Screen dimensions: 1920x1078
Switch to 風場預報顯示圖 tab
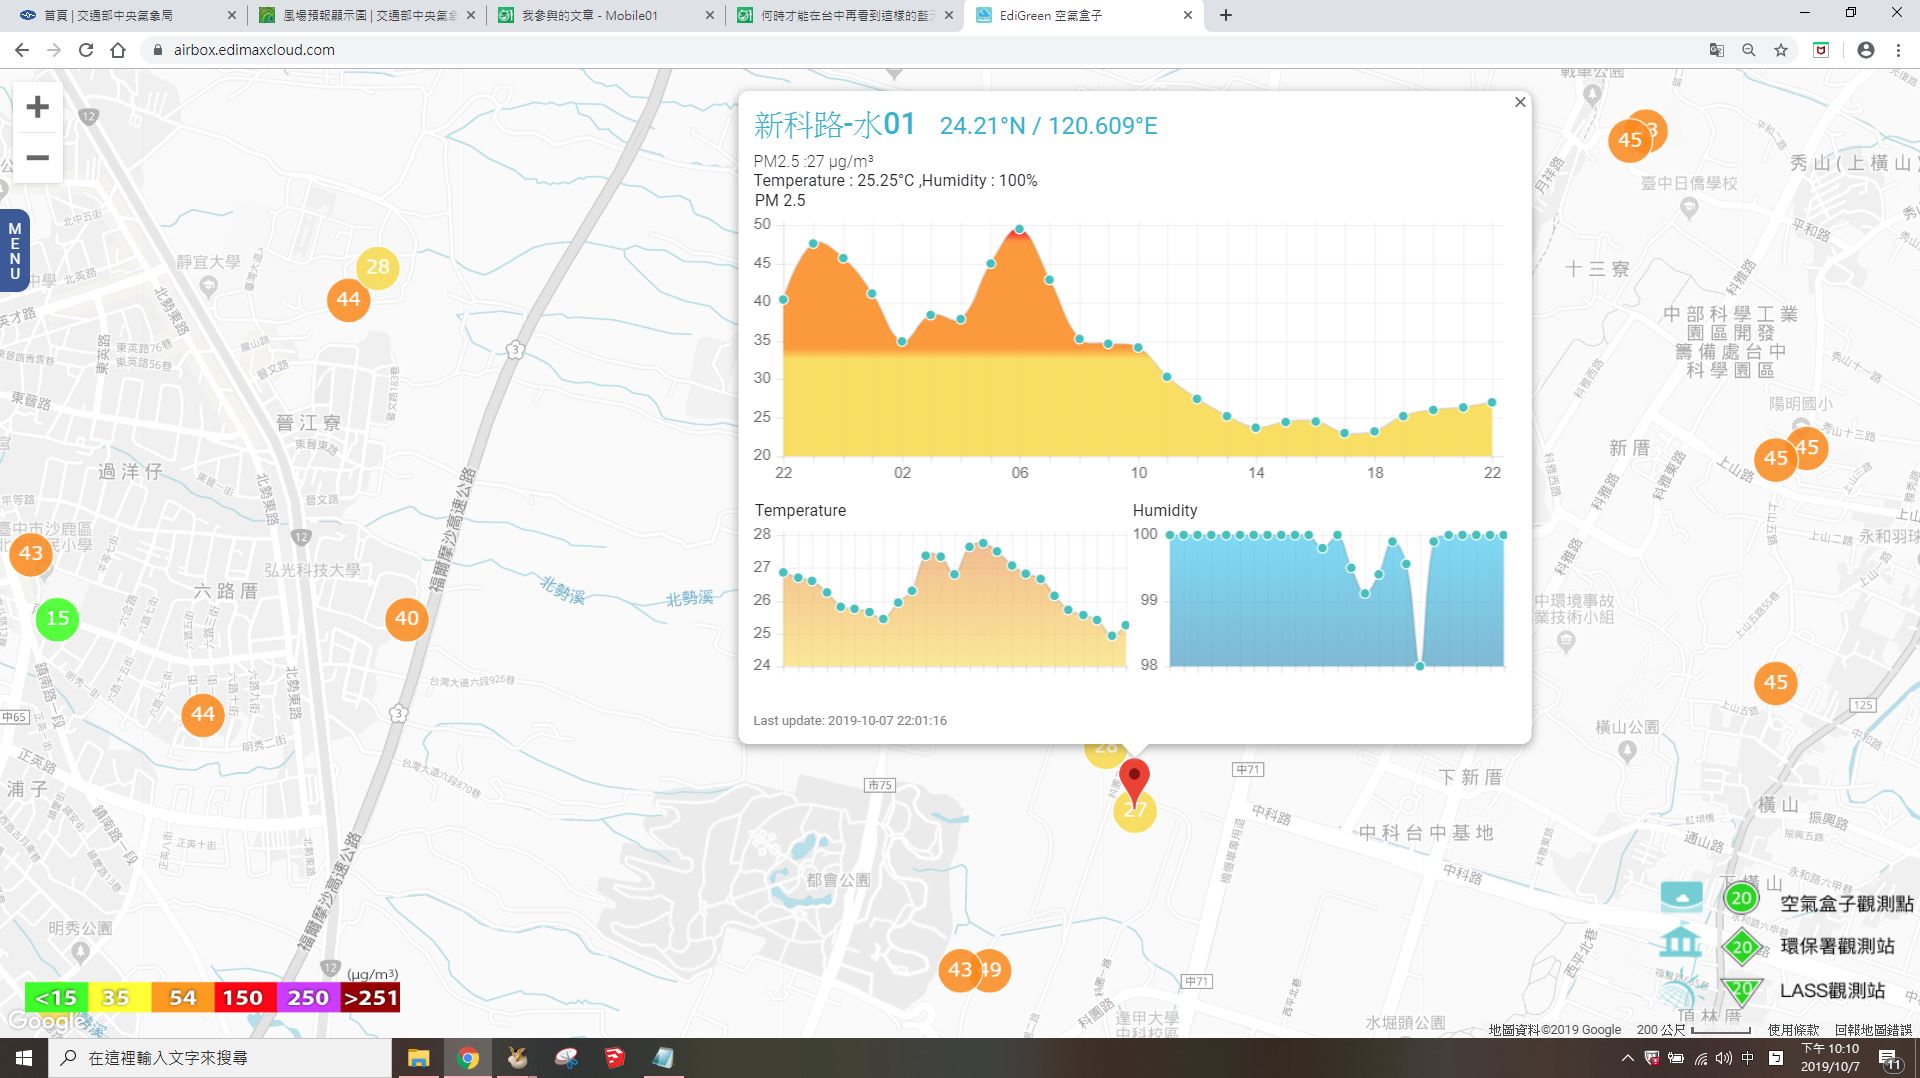point(365,15)
